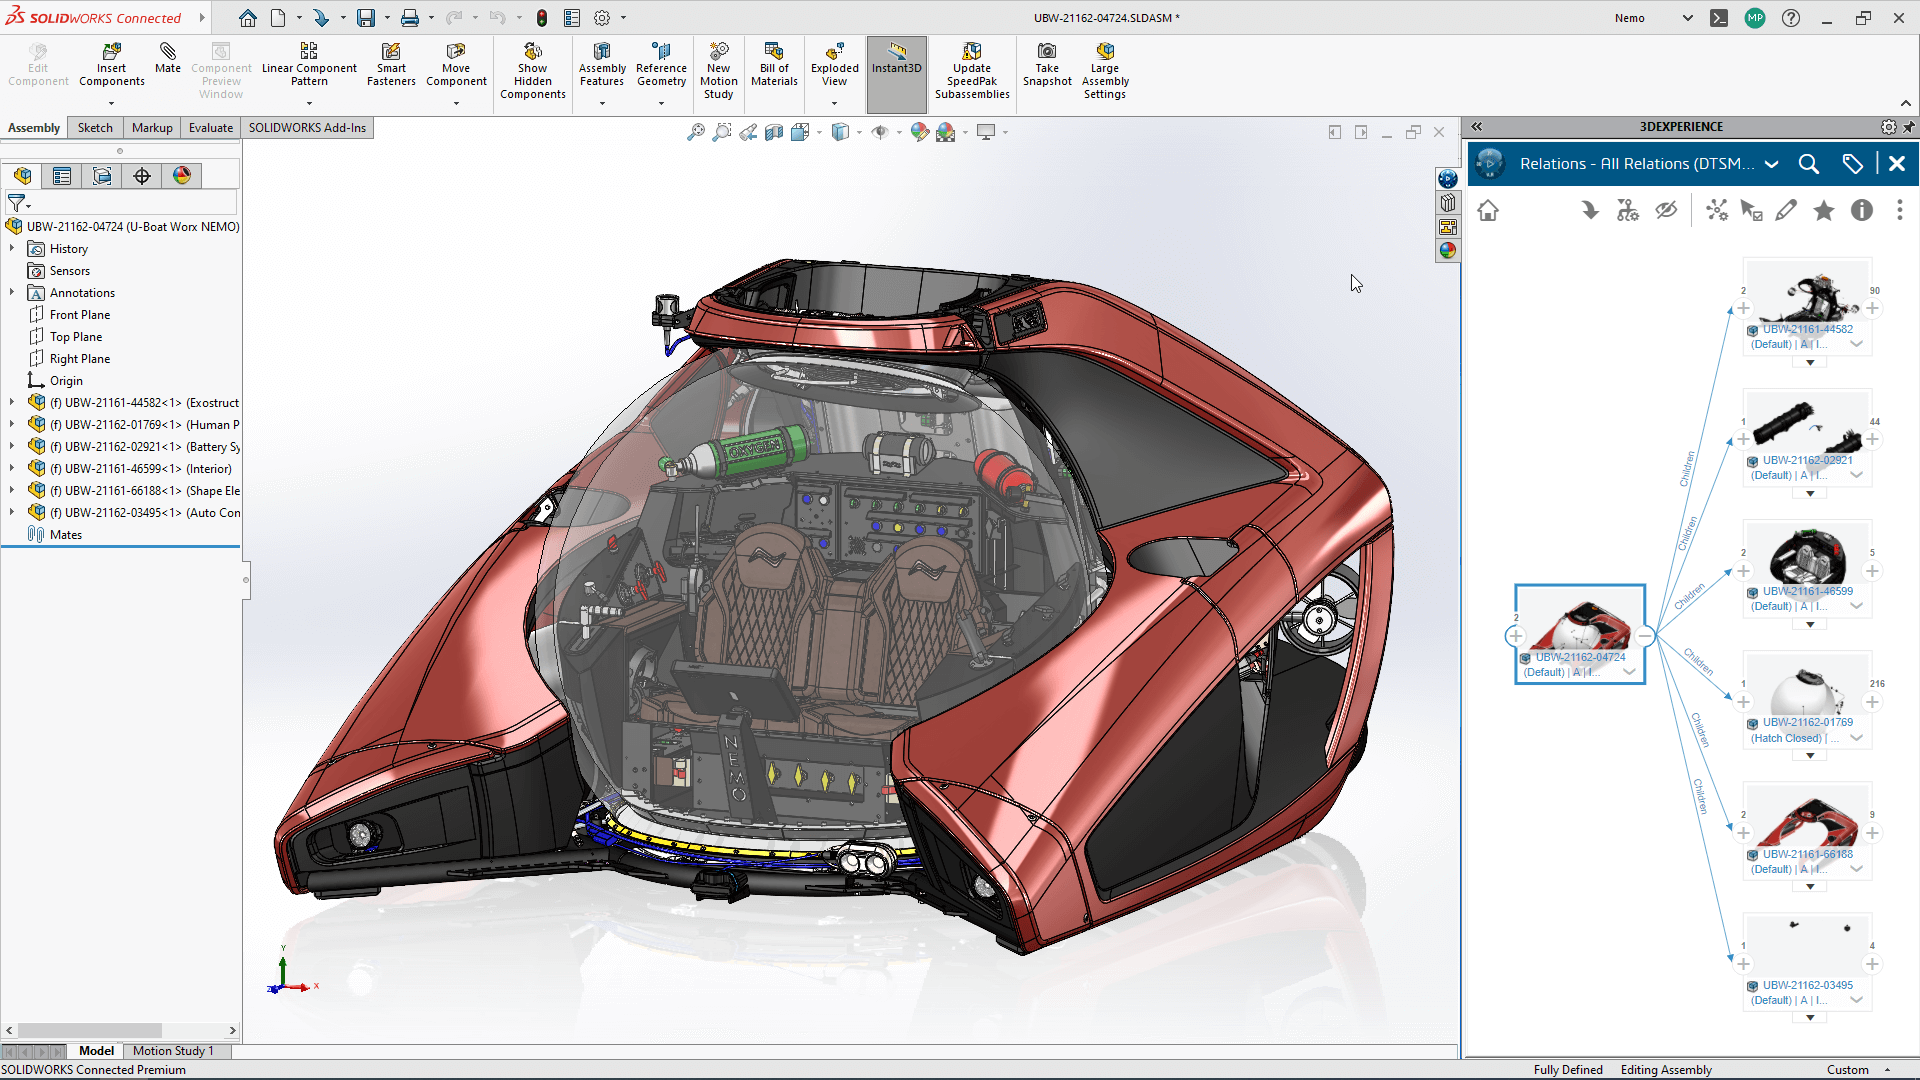Open Bill of Materials
The height and width of the screenshot is (1080, 1920).
coord(774,66)
